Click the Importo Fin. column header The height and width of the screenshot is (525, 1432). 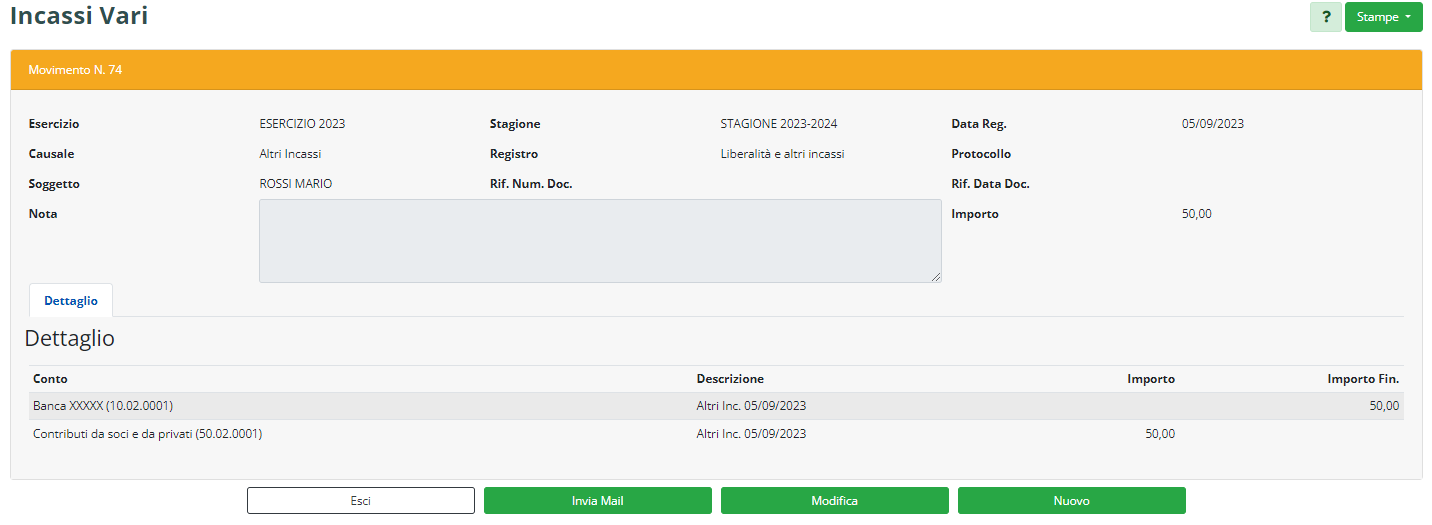point(1362,379)
